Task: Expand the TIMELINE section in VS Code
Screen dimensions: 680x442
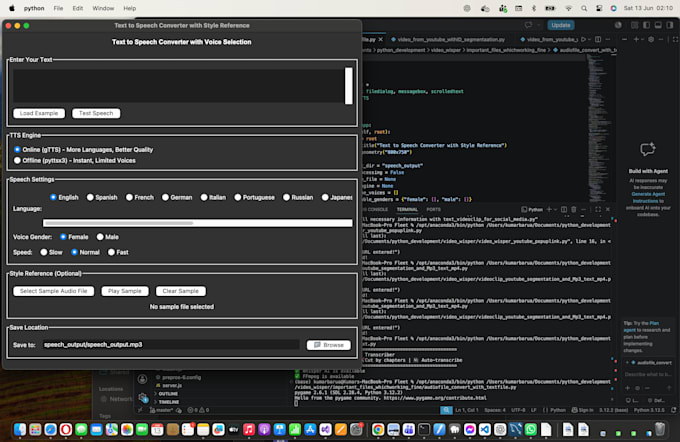Action: click(169, 402)
